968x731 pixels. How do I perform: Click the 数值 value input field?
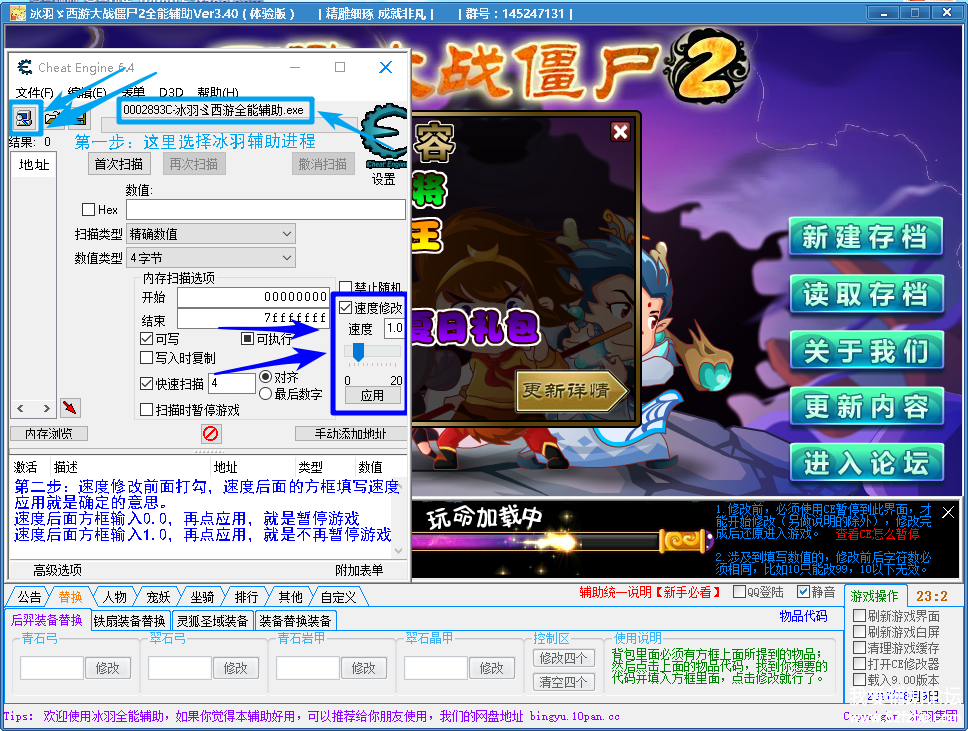[x=265, y=209]
